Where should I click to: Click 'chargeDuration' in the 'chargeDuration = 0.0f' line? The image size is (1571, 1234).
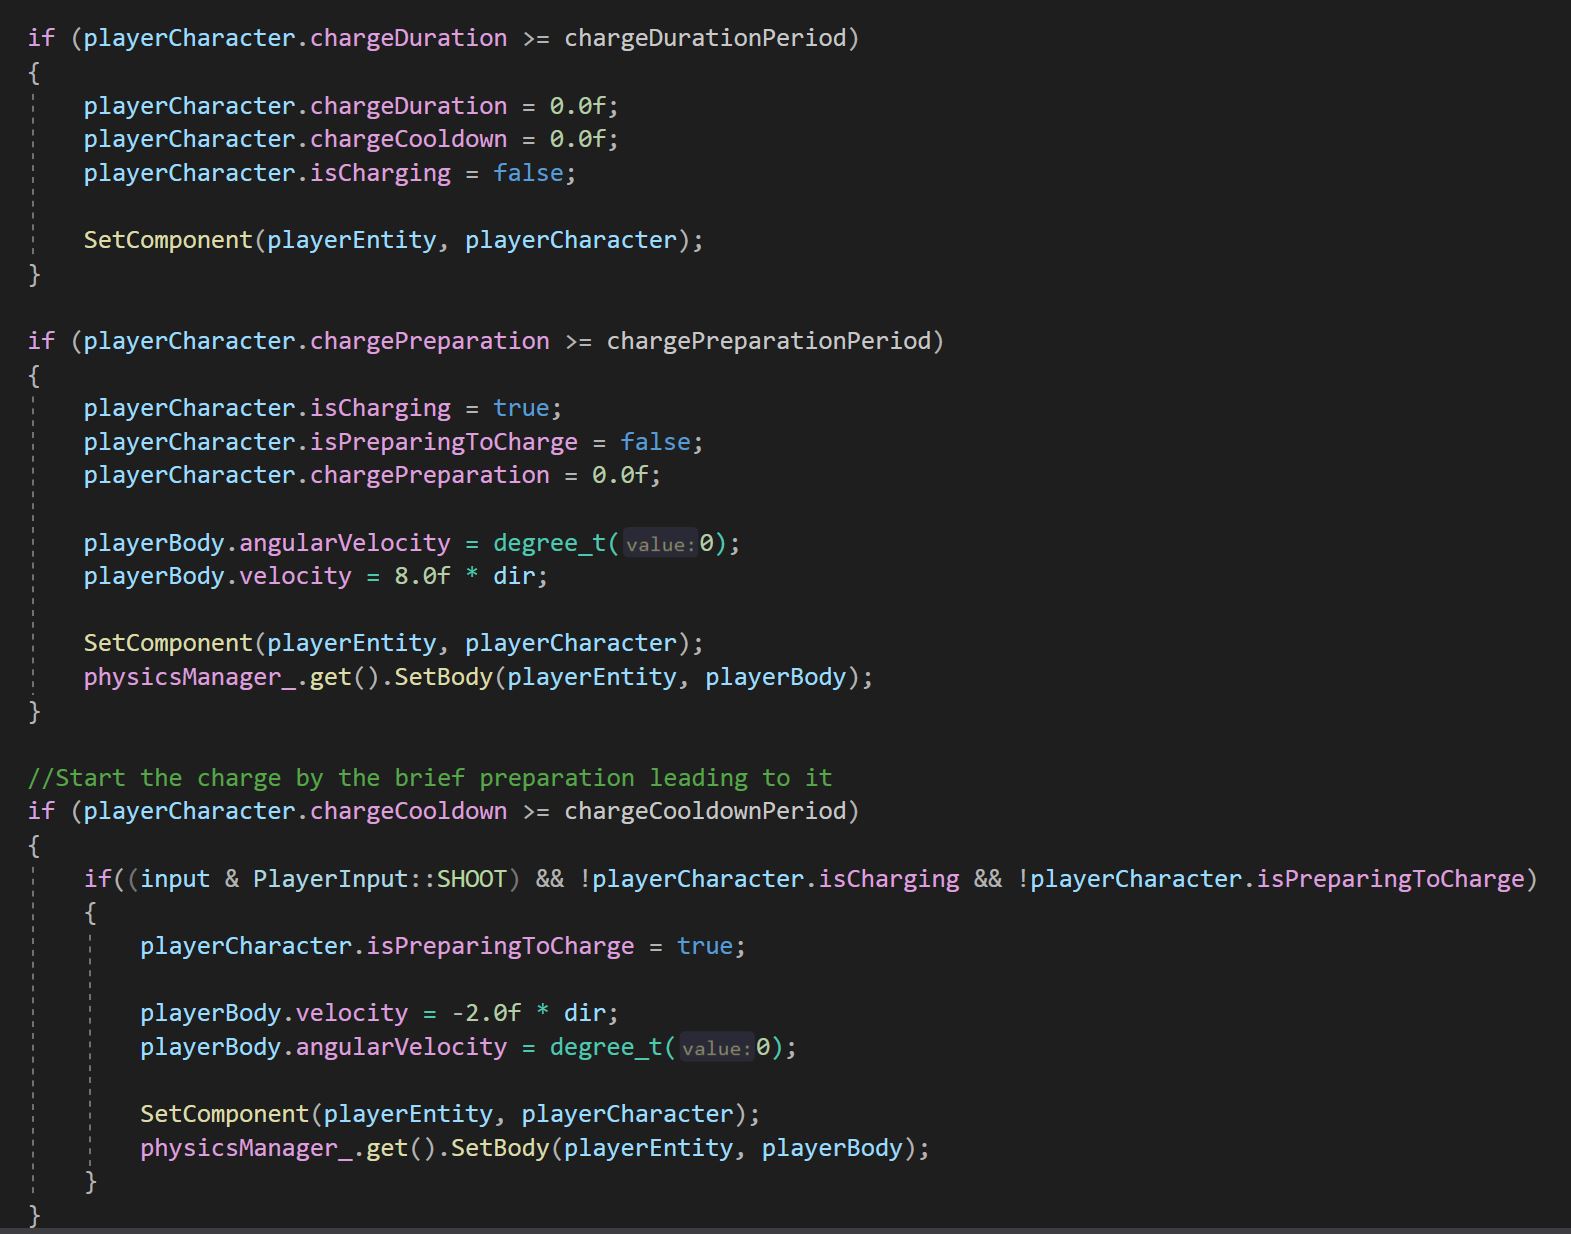coord(408,106)
